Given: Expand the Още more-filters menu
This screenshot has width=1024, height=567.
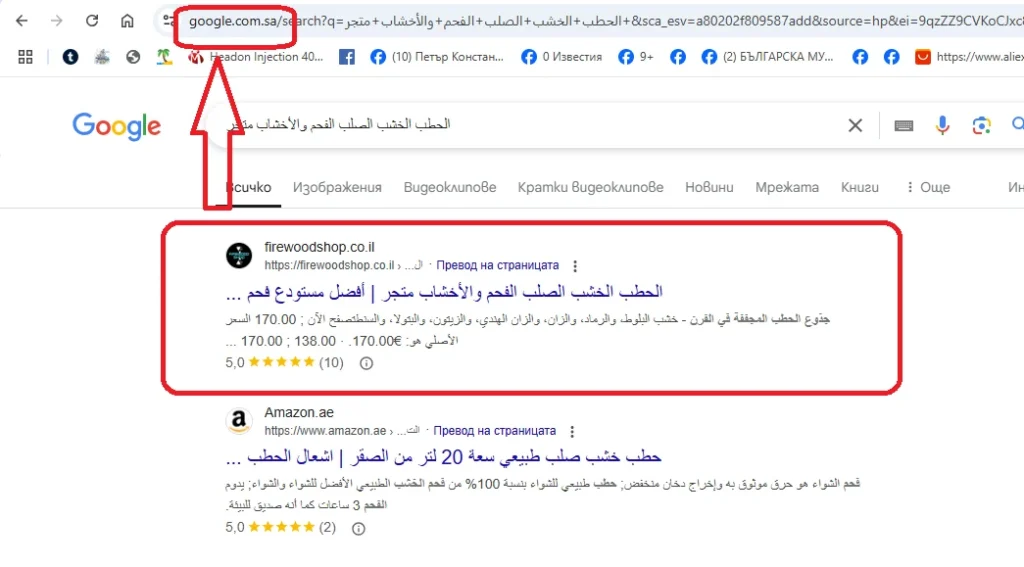Looking at the screenshot, I should [x=928, y=187].
